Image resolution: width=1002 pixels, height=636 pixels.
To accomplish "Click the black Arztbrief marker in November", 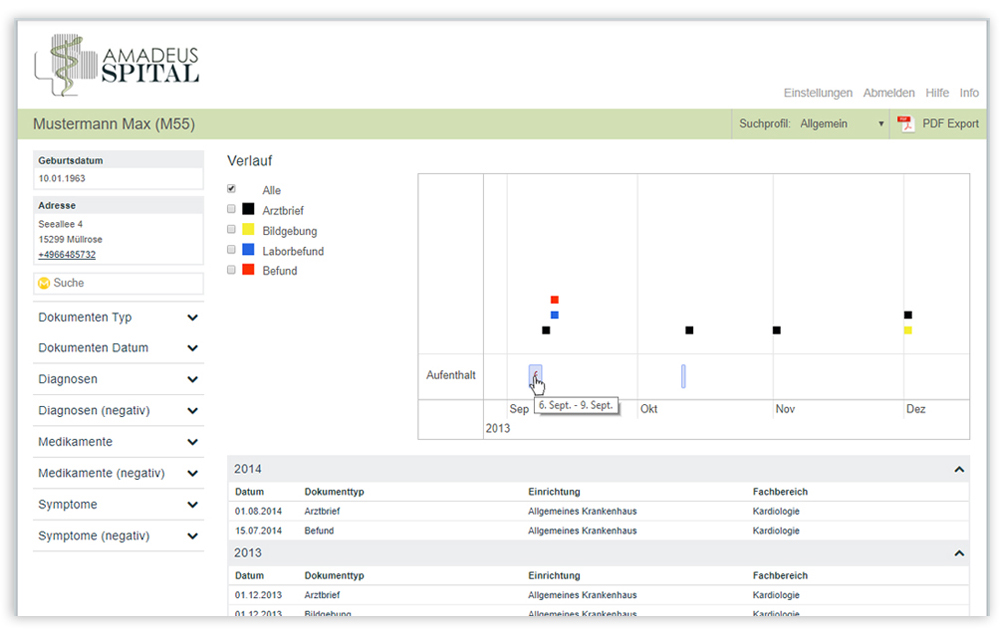I will point(776,330).
